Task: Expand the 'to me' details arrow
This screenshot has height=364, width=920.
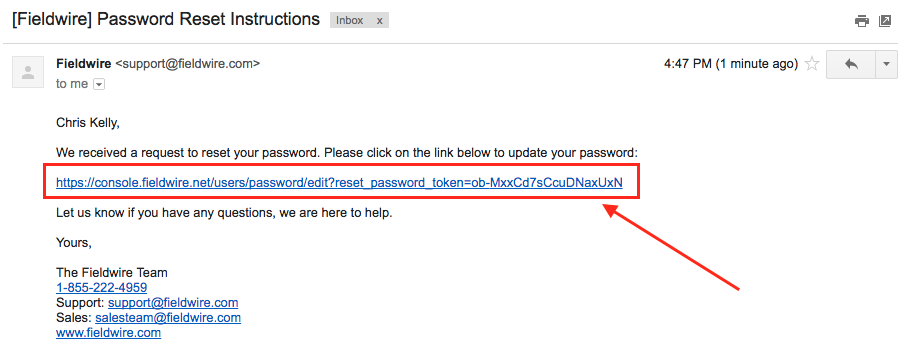Action: point(99,85)
